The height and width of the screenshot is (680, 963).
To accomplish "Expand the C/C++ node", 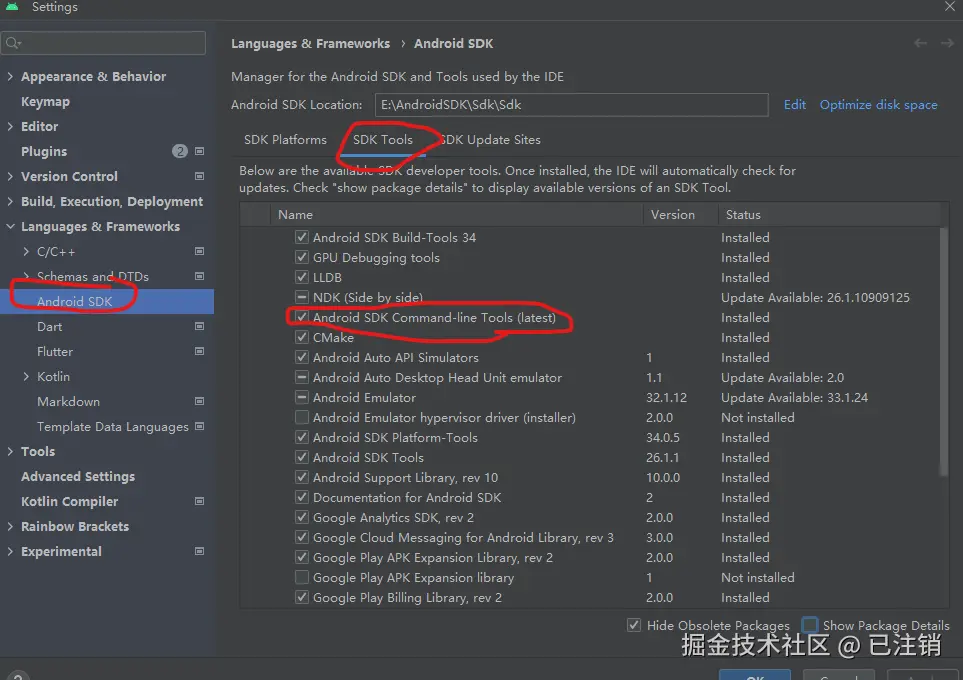I will click(x=26, y=251).
